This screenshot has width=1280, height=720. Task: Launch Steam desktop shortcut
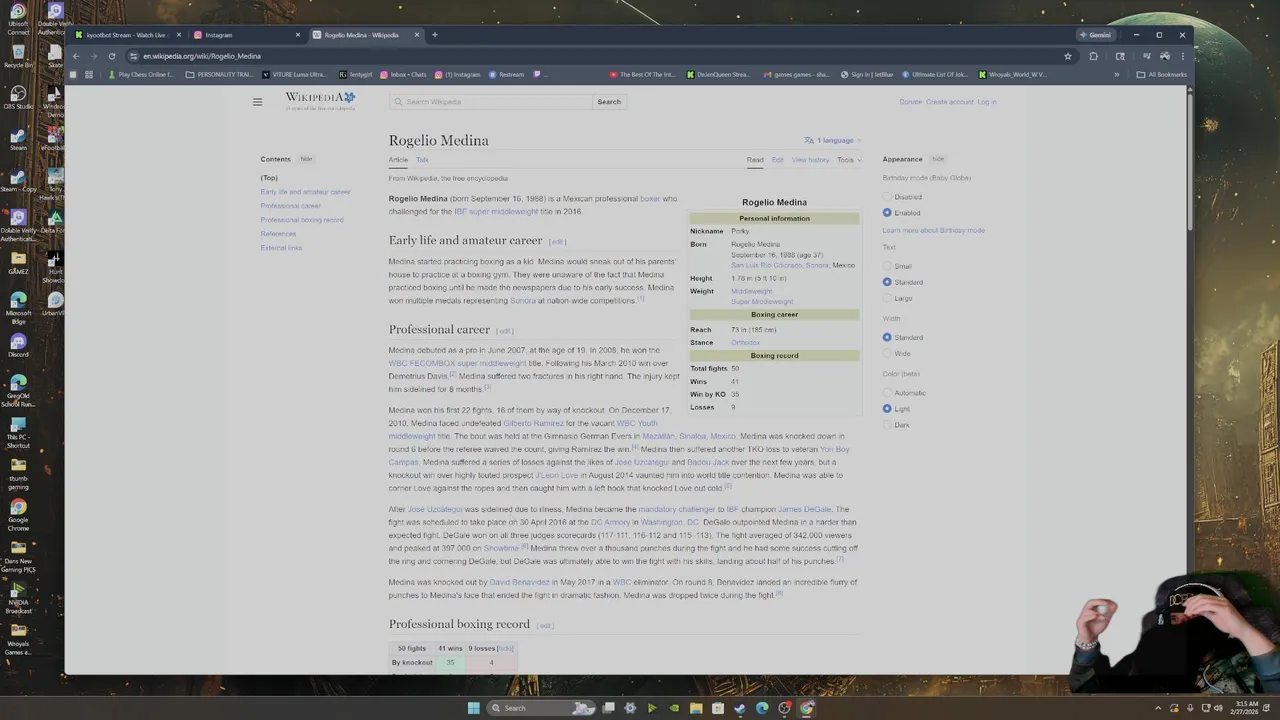[x=18, y=139]
